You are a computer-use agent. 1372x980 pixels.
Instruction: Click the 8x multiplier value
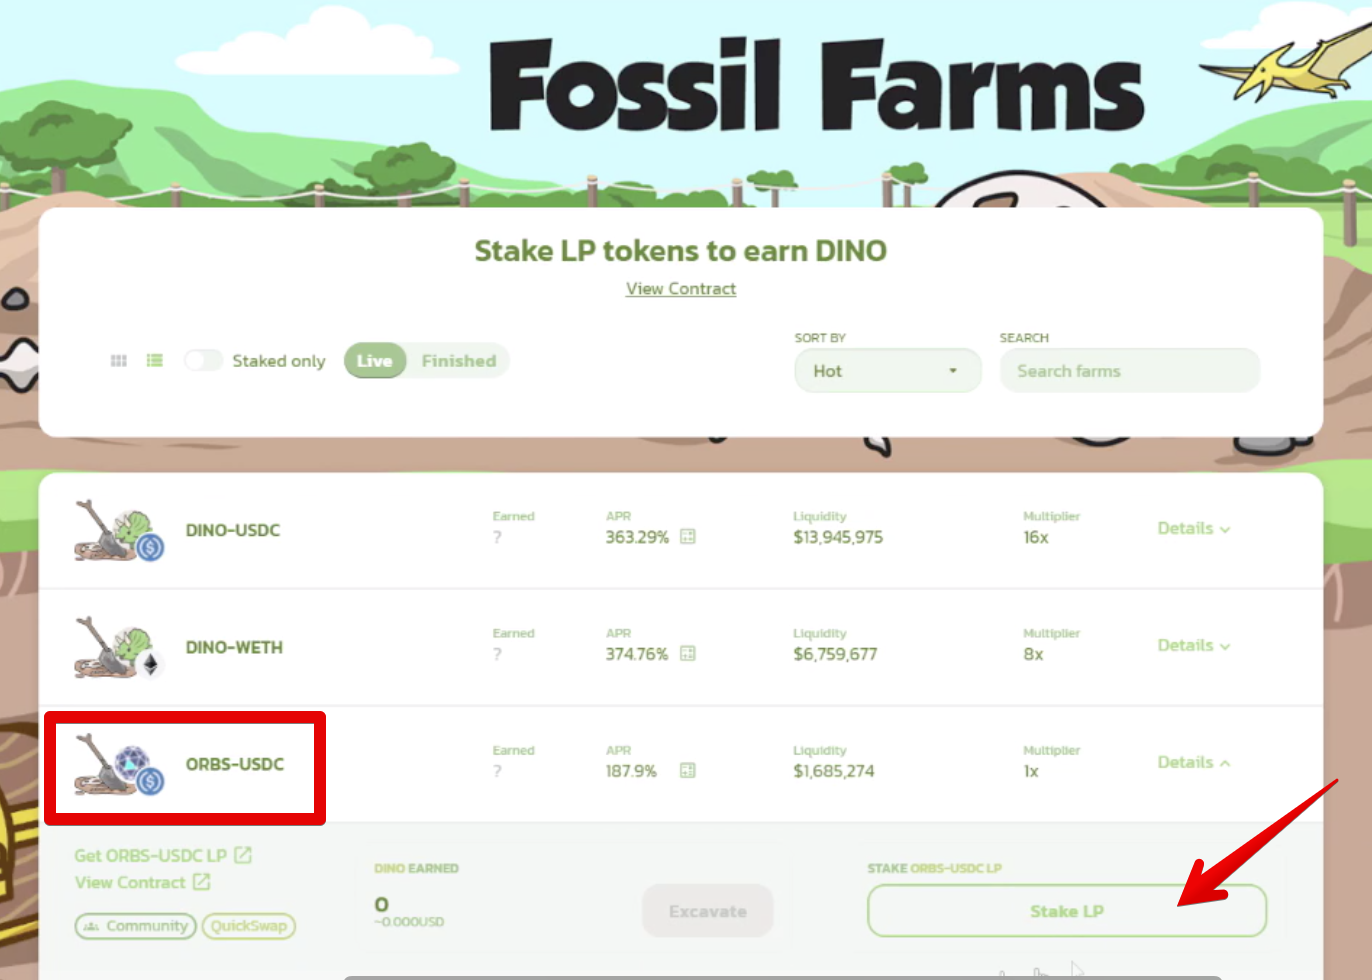[1033, 654]
